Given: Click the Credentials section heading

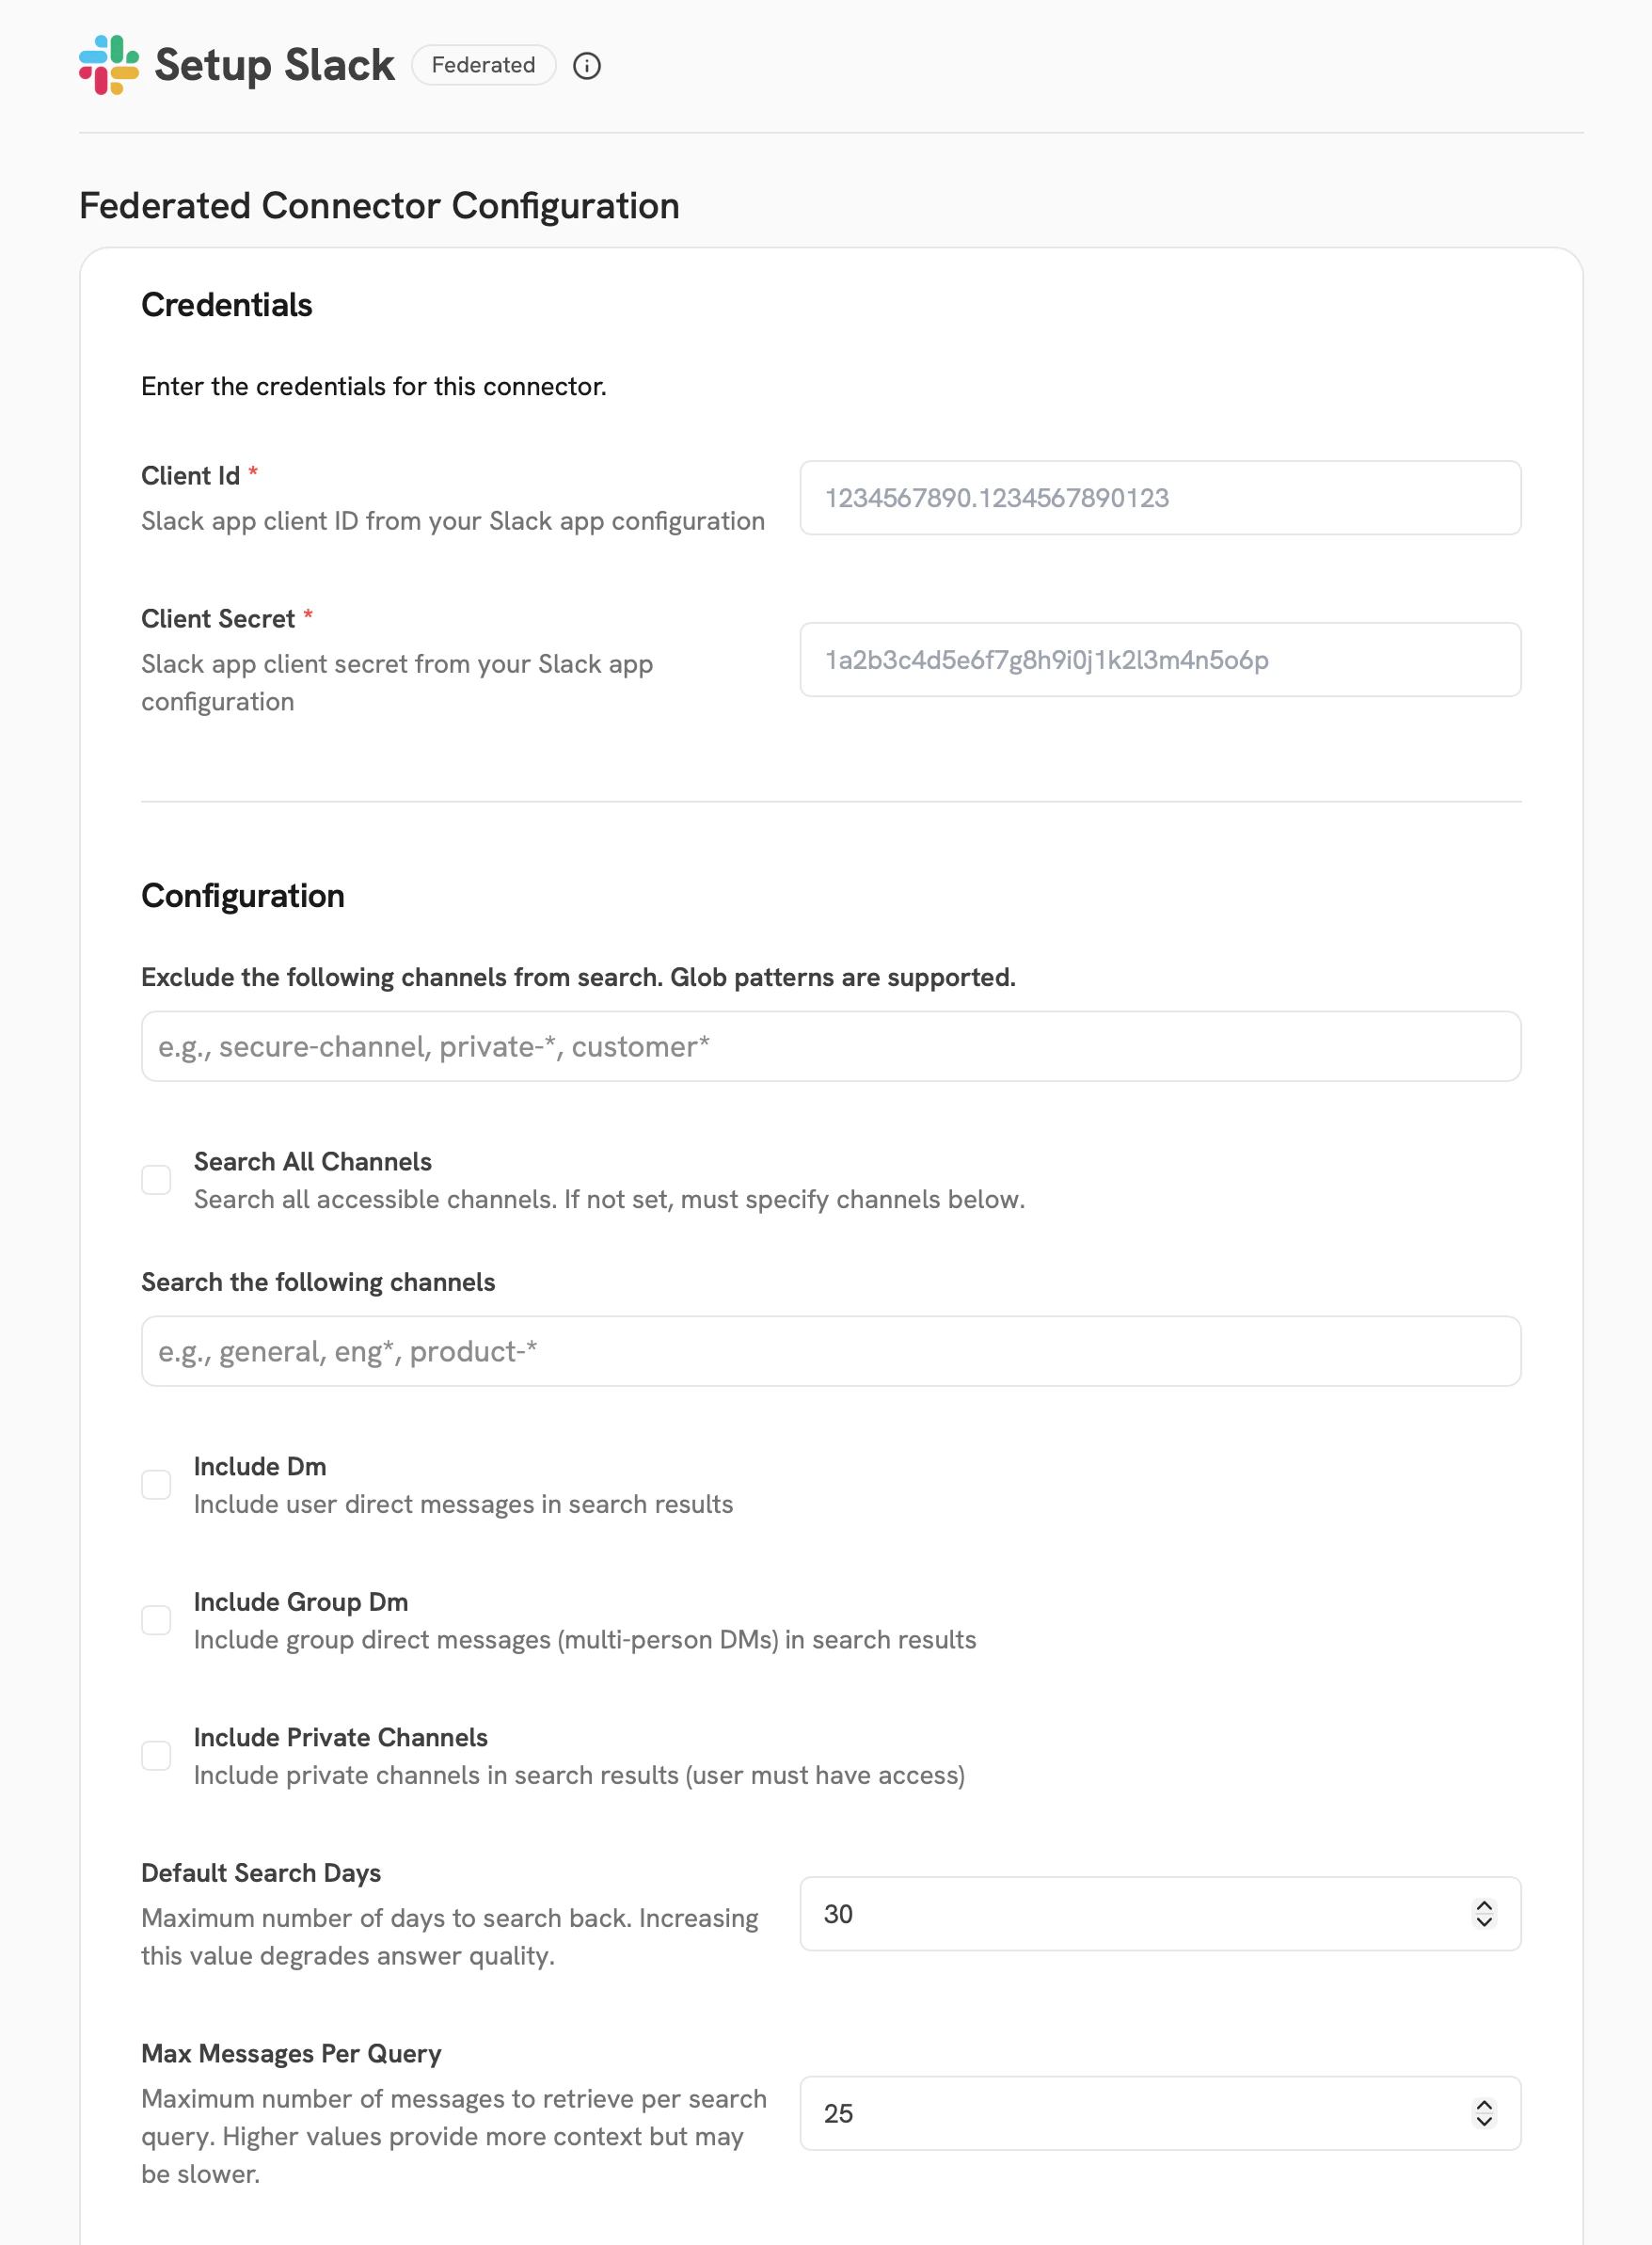Looking at the screenshot, I should point(227,305).
